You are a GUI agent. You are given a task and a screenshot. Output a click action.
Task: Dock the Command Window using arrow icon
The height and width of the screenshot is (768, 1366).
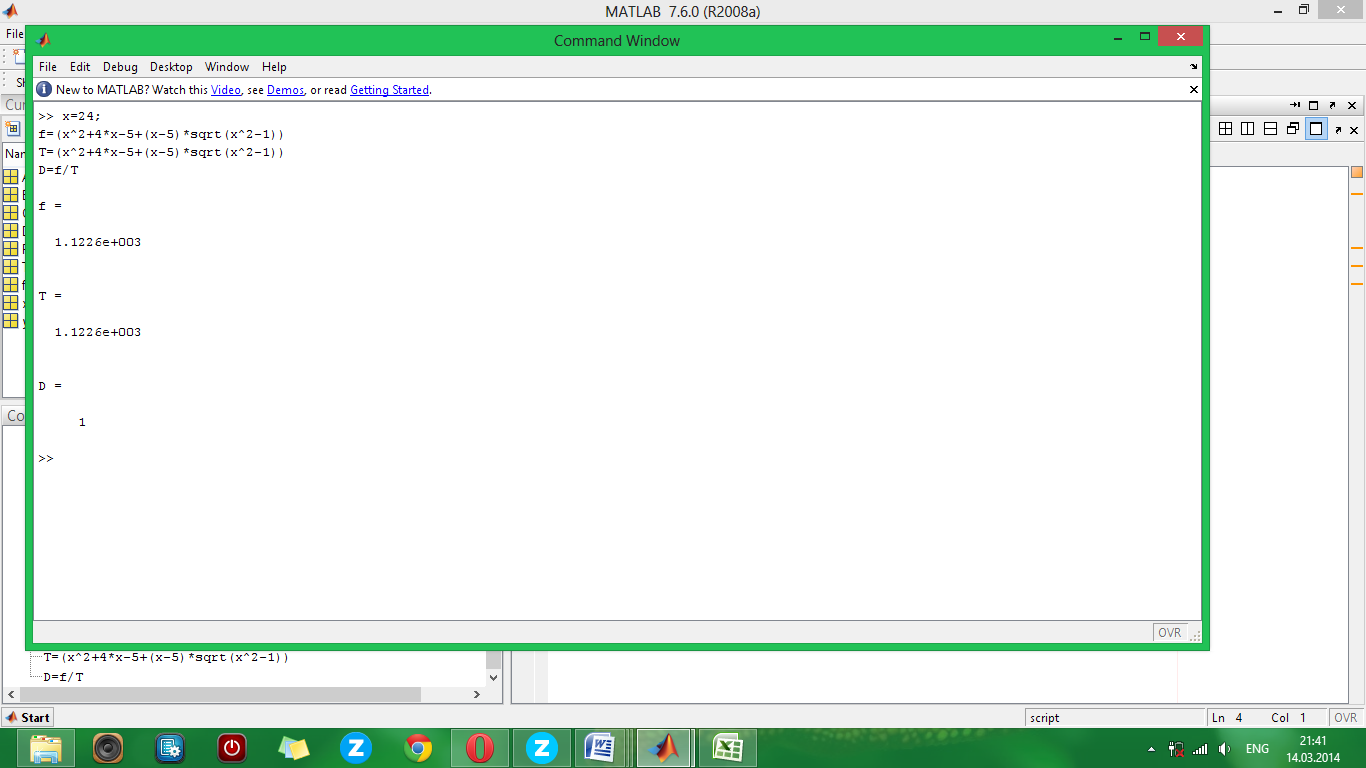tap(1193, 67)
